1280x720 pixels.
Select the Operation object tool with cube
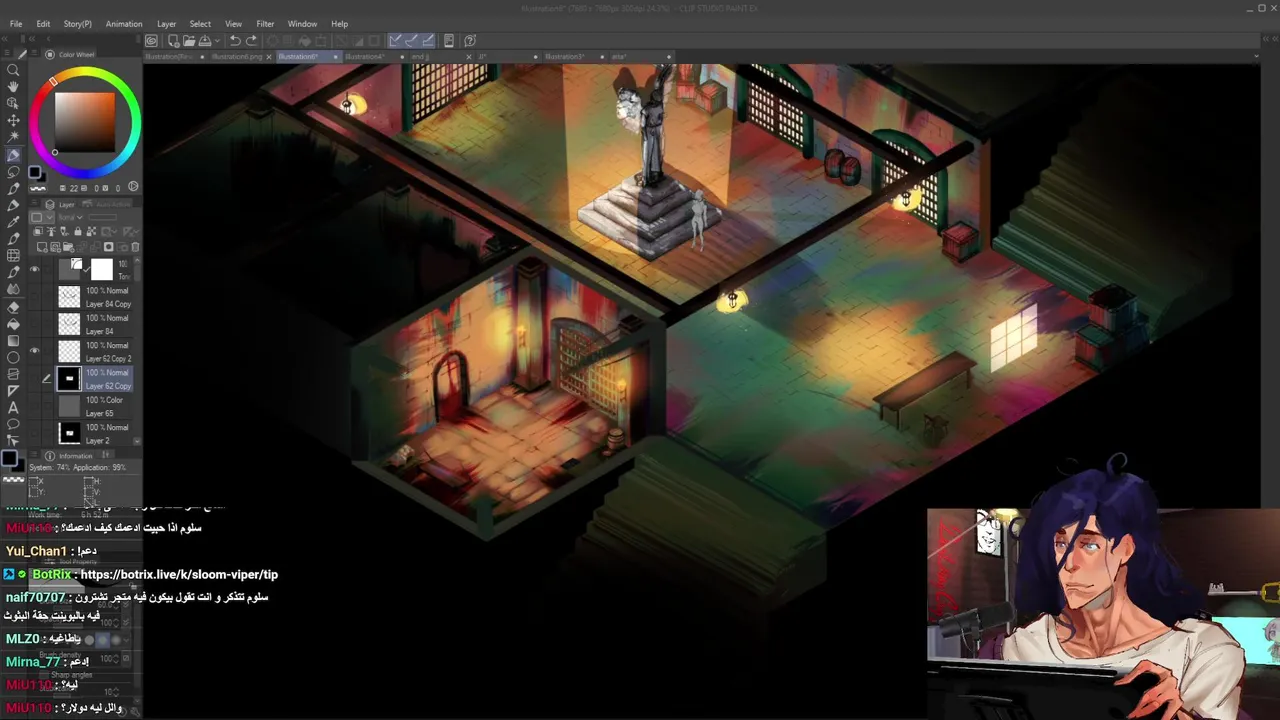(x=13, y=104)
